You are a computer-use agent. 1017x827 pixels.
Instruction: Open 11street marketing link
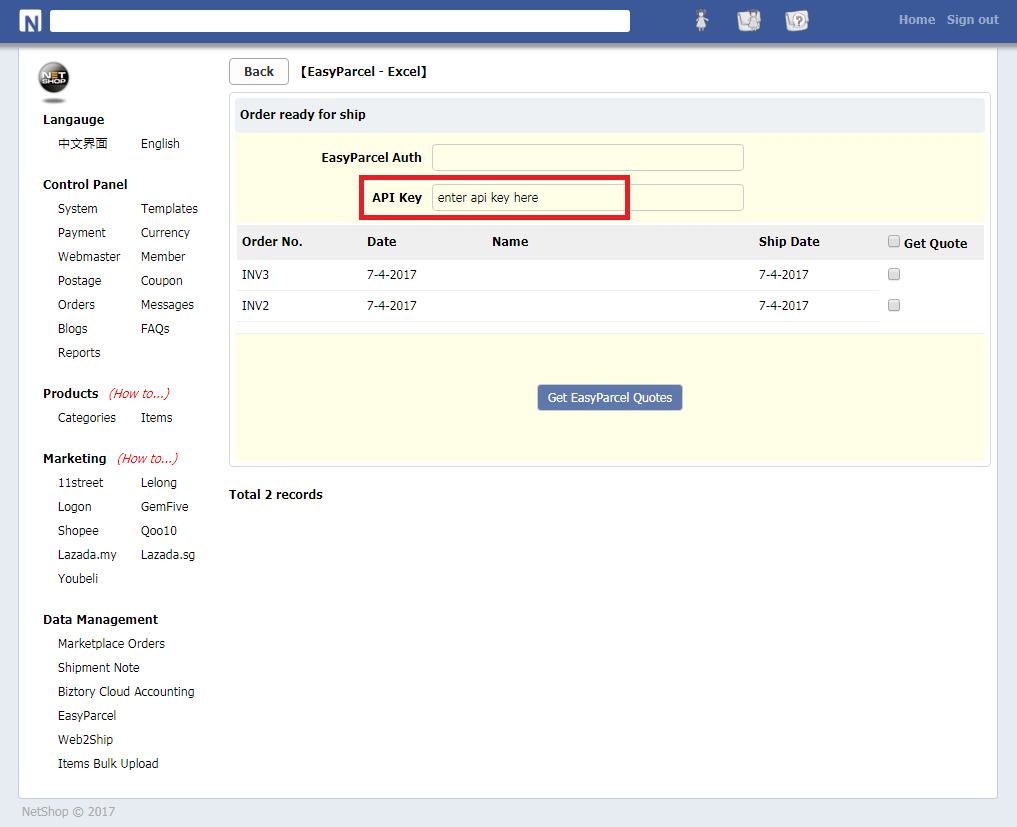(x=80, y=482)
